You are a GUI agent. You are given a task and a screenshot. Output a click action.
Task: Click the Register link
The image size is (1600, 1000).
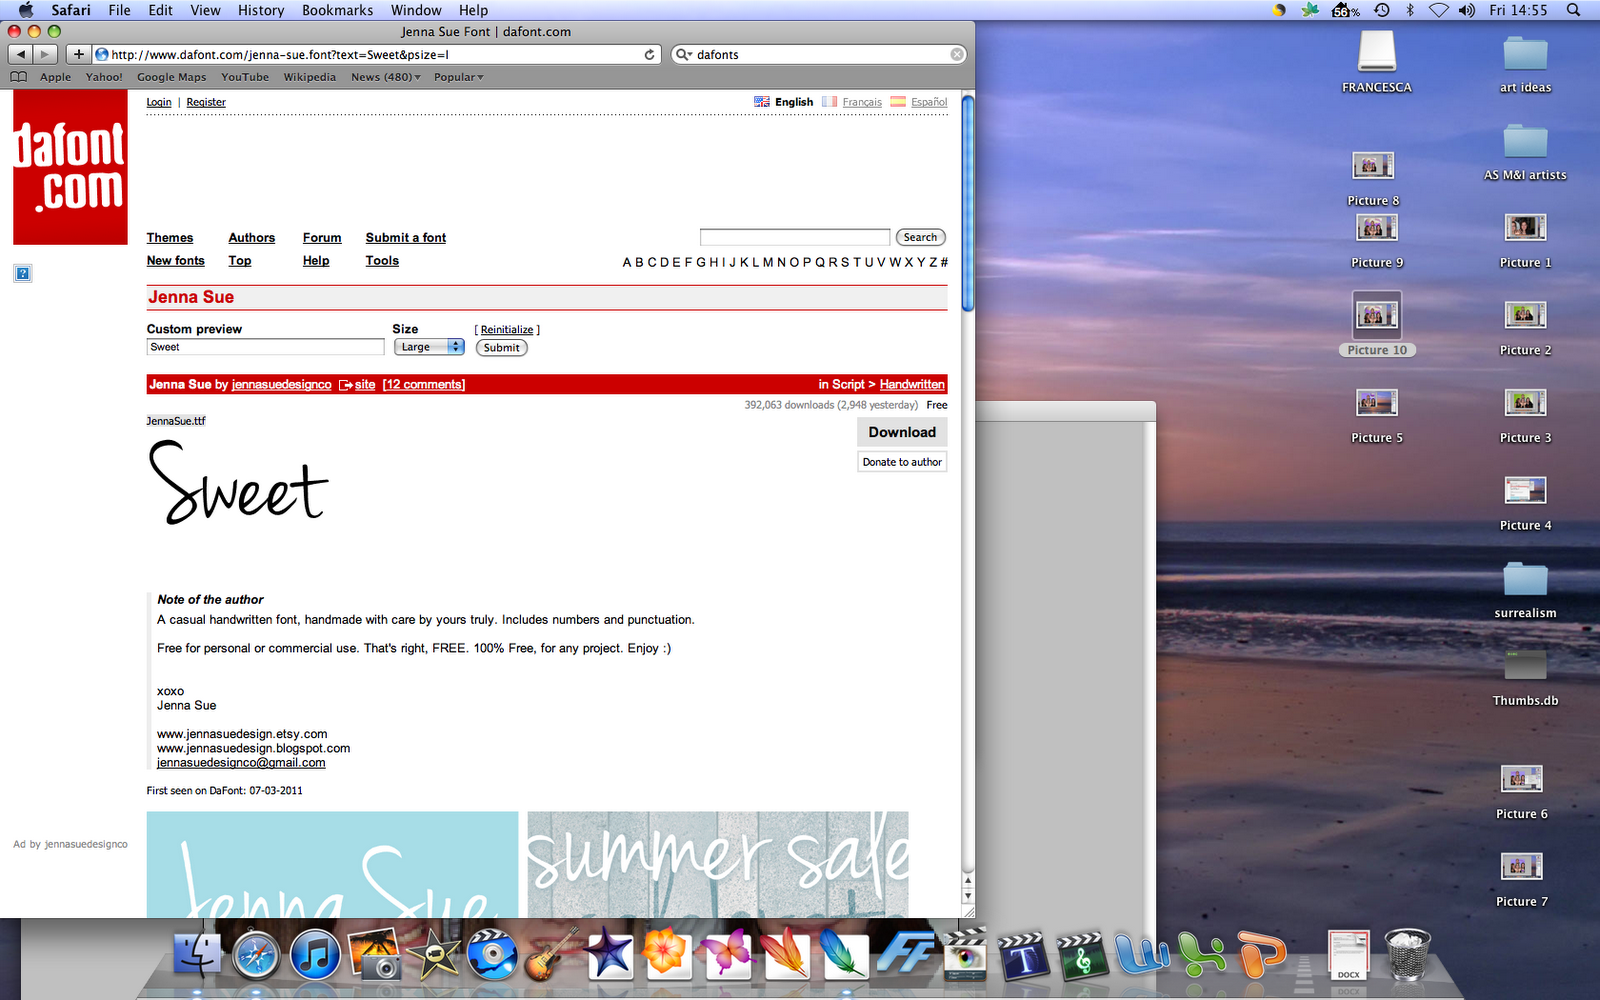(206, 102)
